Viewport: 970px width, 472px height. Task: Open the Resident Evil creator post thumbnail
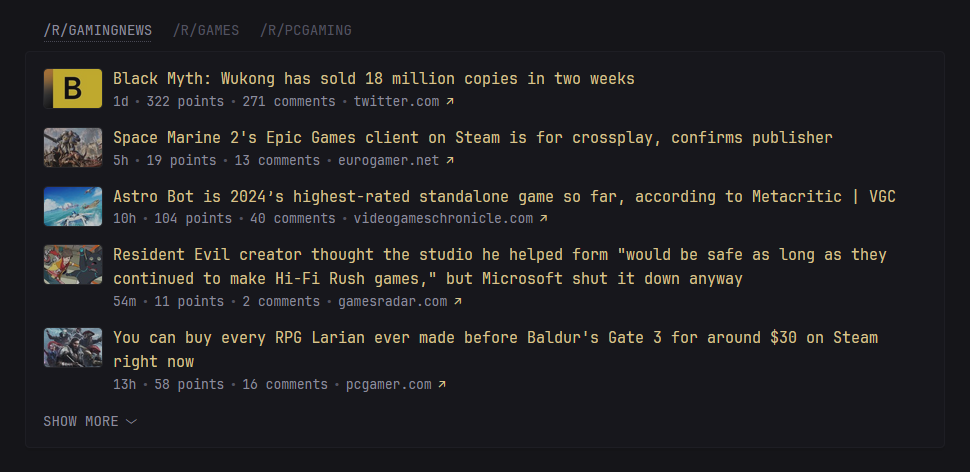(73, 265)
